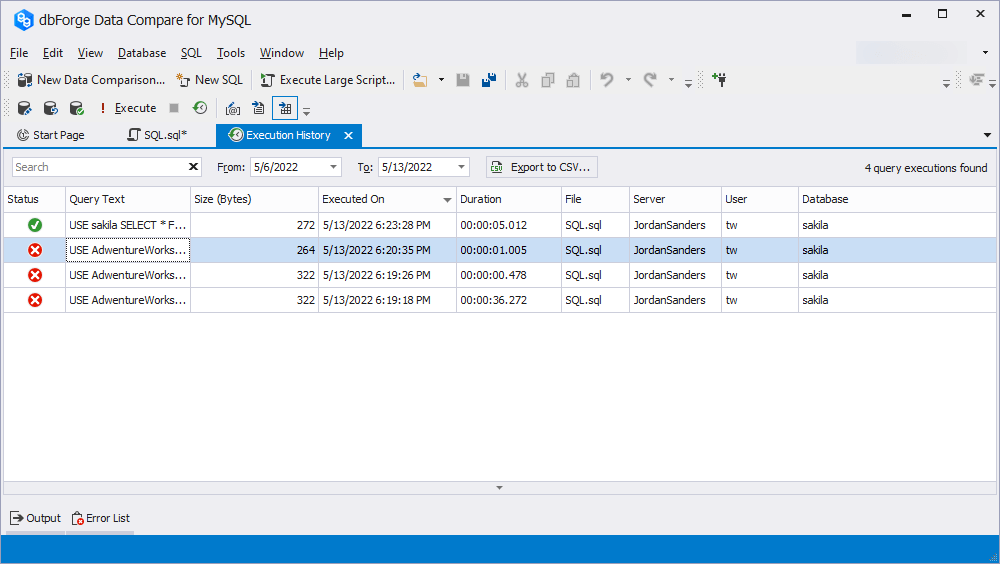Click the Execute button

128,108
